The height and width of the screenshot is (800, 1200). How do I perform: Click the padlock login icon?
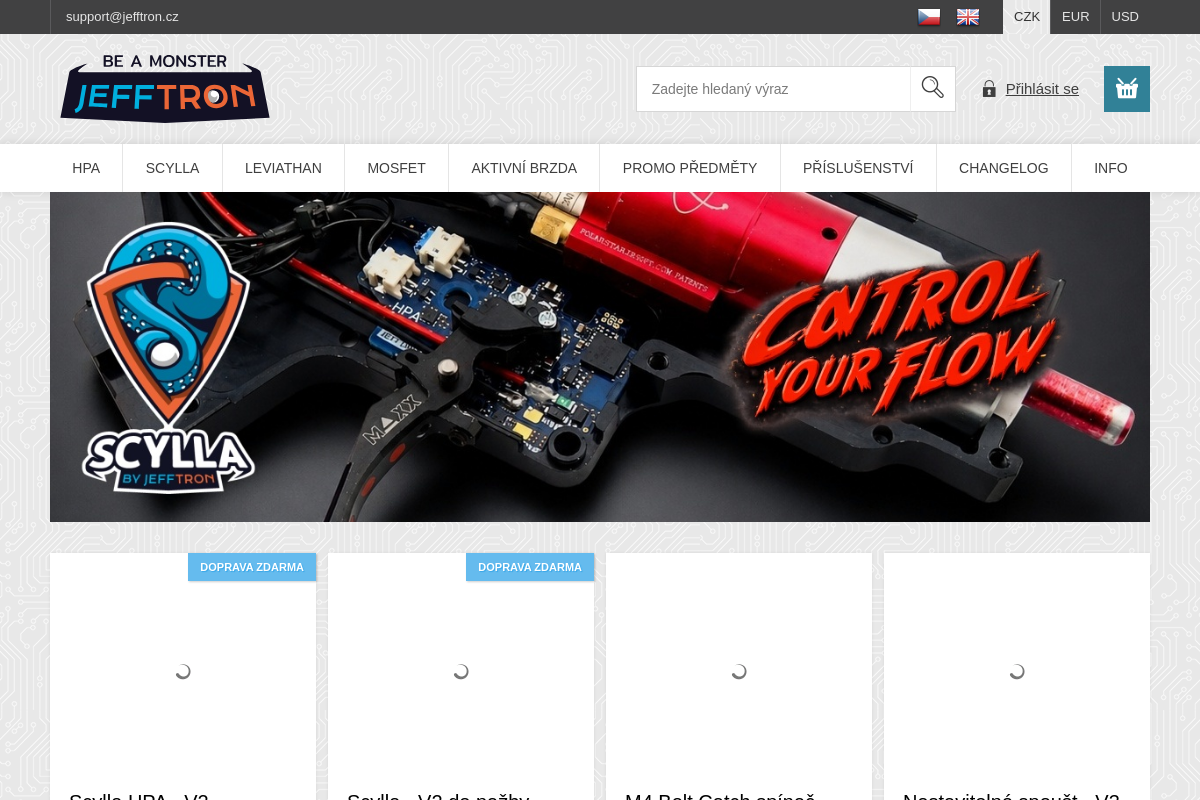[989, 89]
